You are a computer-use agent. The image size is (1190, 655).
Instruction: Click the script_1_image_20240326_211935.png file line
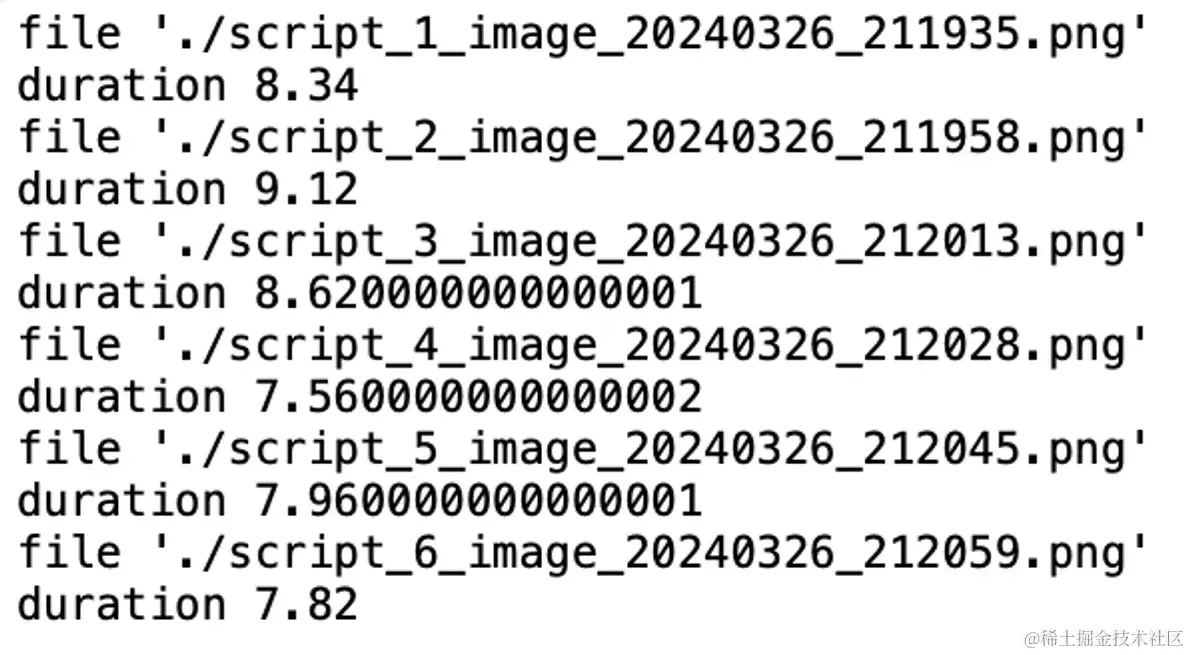tap(583, 35)
